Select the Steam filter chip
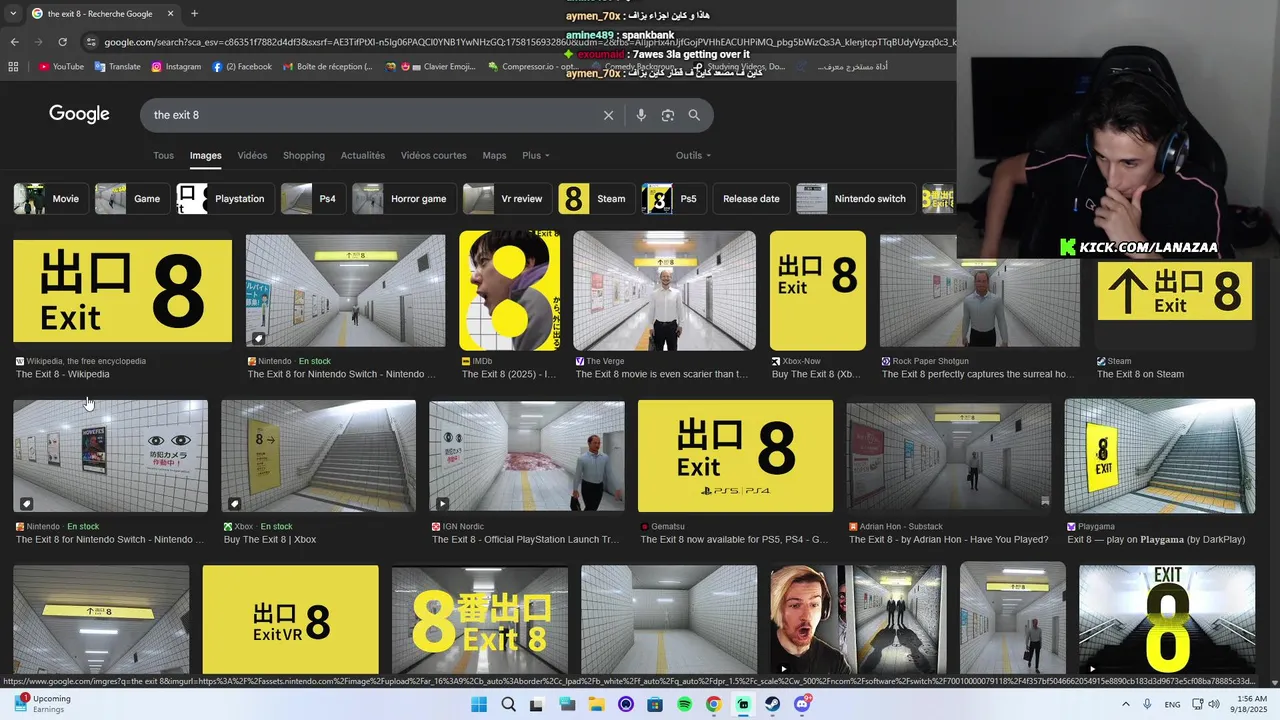Viewport: 1280px width, 720px height. point(596,198)
